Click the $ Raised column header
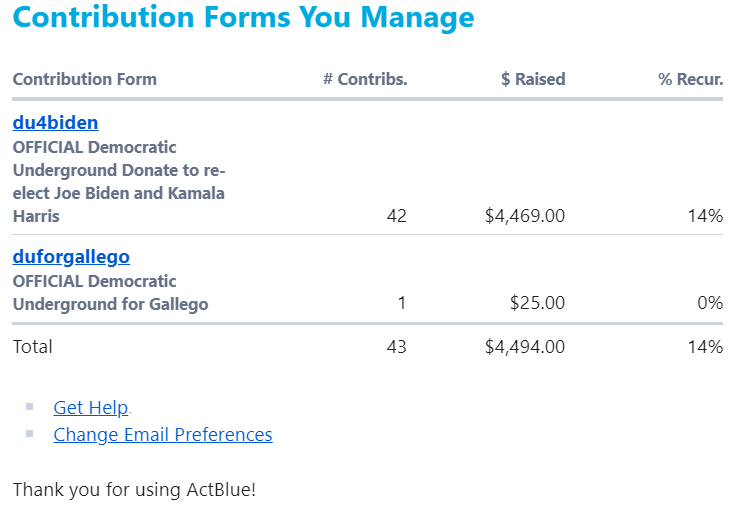The image size is (733, 508). pyautogui.click(x=533, y=79)
